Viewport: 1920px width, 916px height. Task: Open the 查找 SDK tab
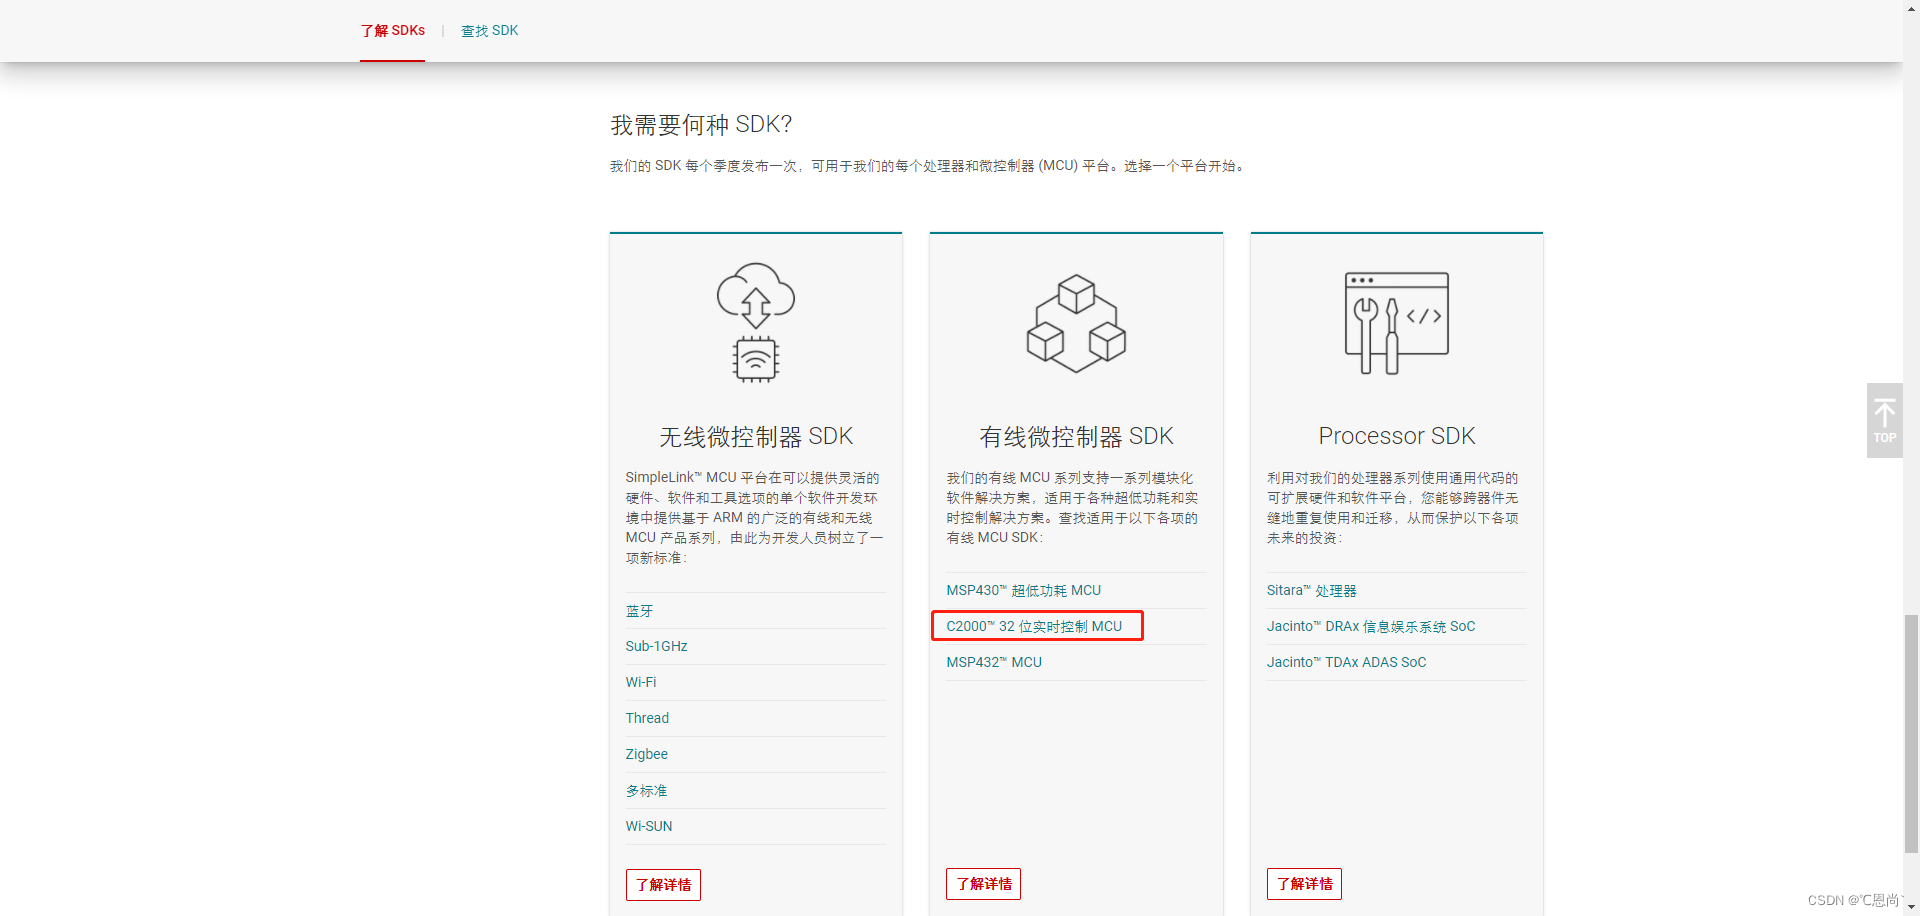pyautogui.click(x=489, y=31)
